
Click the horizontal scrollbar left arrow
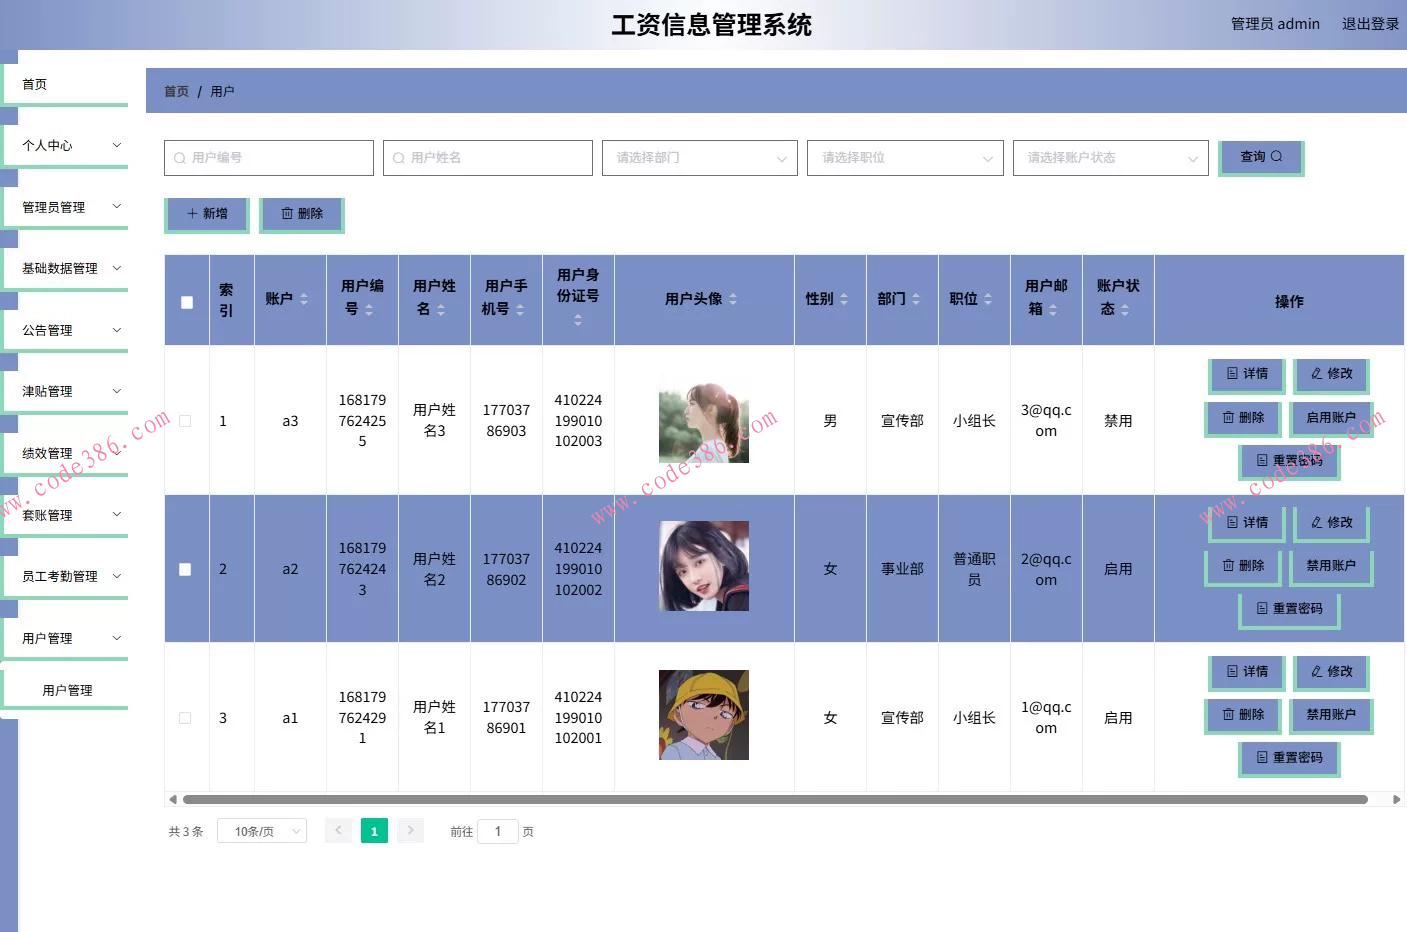click(173, 799)
